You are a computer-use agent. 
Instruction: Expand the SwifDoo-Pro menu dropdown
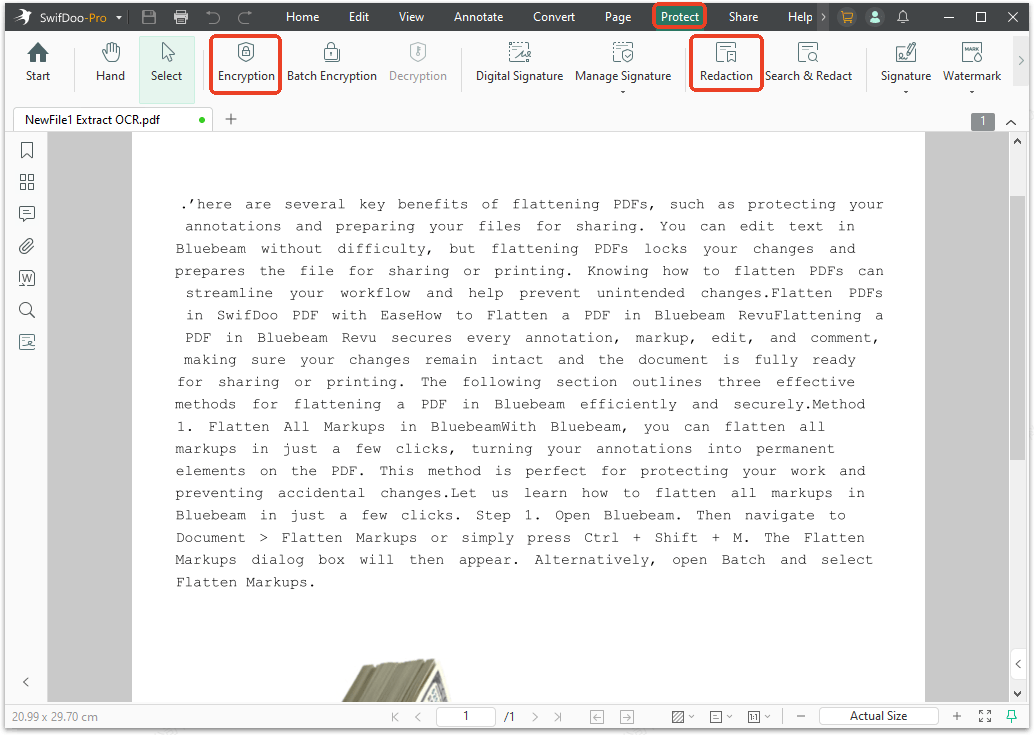pyautogui.click(x=118, y=17)
